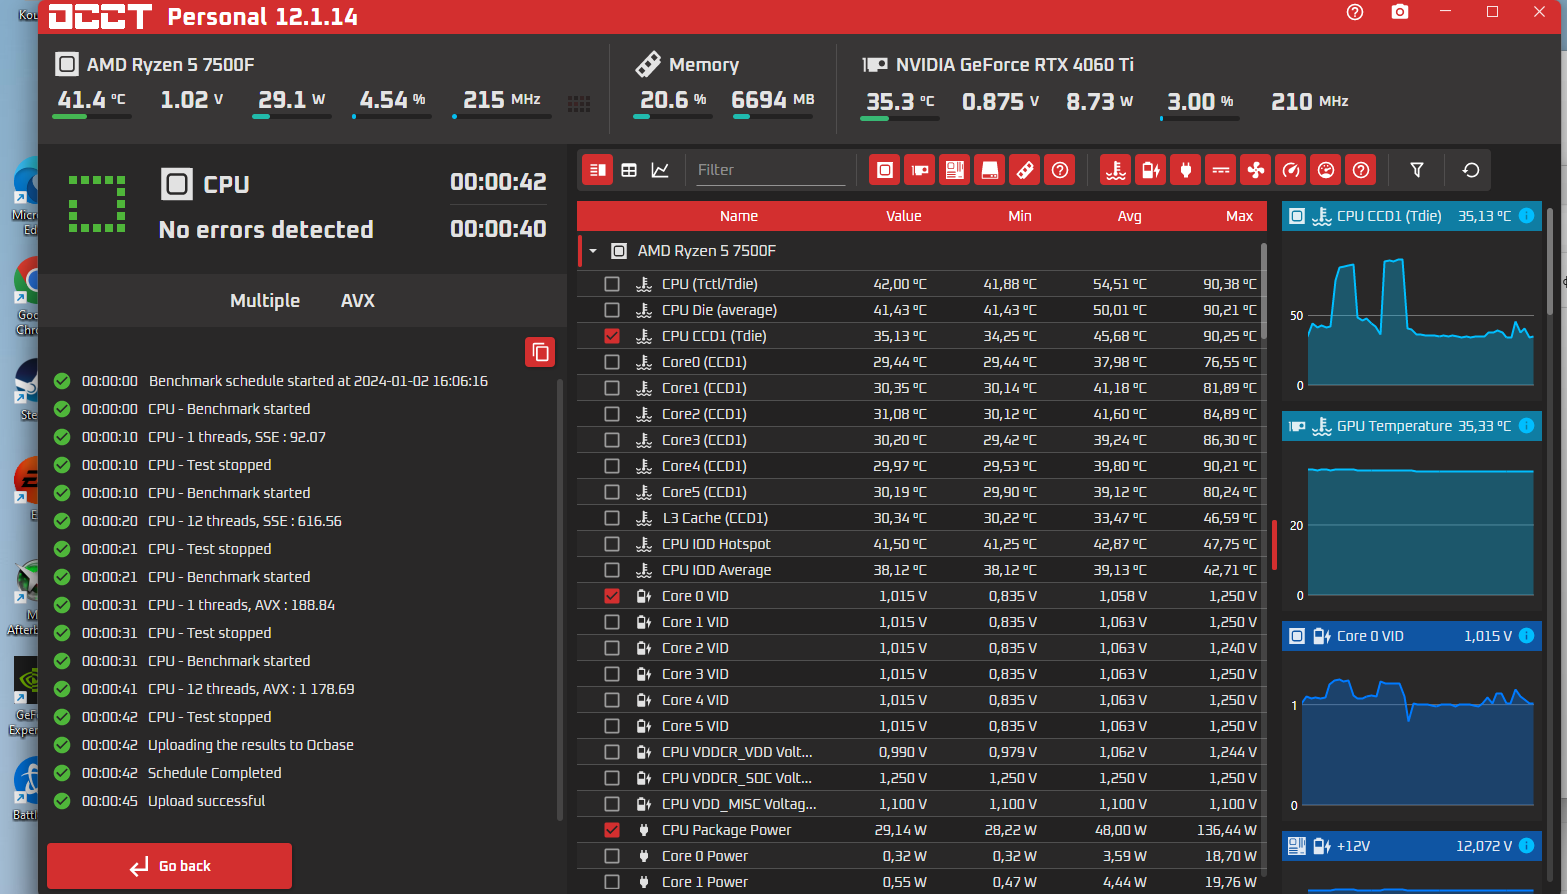Viewport: 1567px width, 894px height.
Task: Switch to the graph-only sensor view
Action: coord(660,170)
